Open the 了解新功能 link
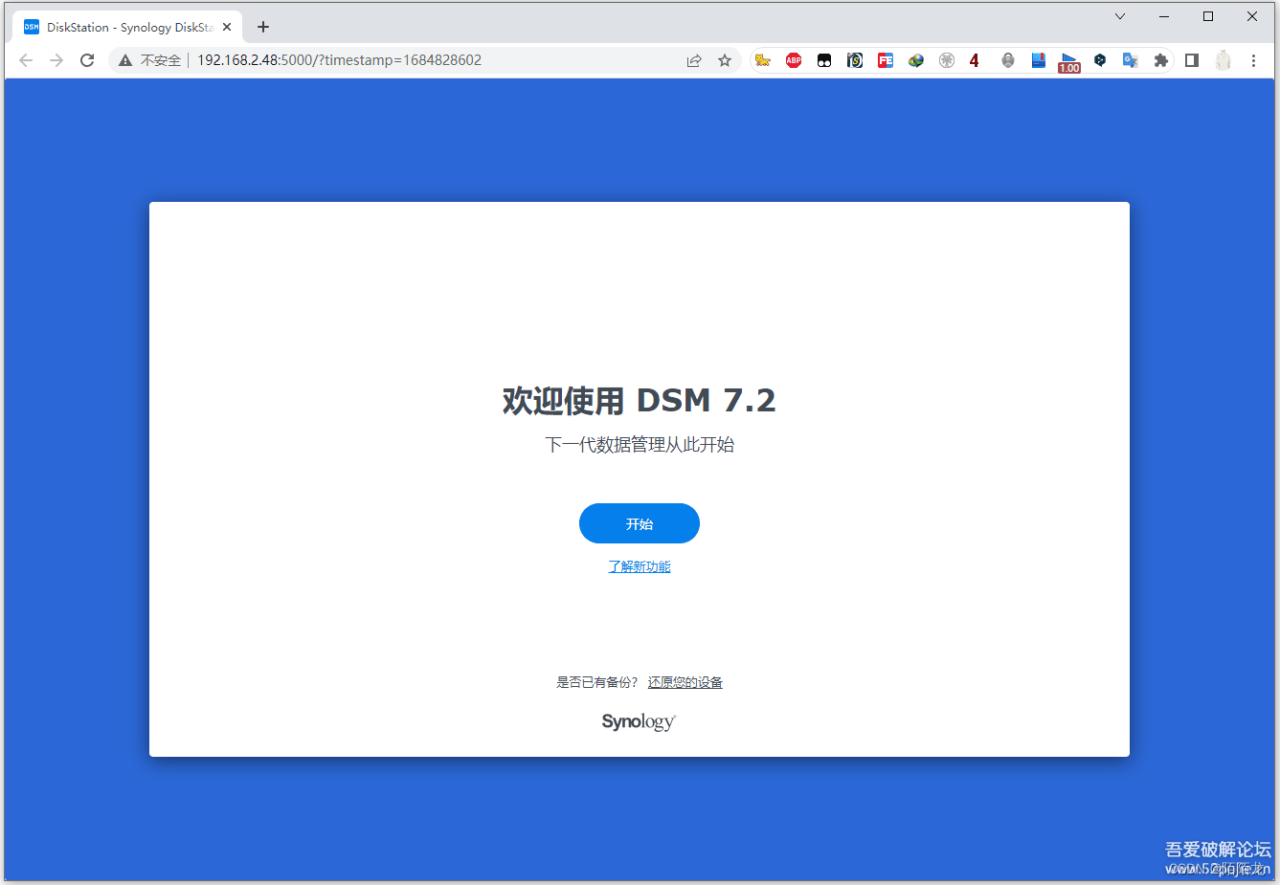 pyautogui.click(x=639, y=566)
